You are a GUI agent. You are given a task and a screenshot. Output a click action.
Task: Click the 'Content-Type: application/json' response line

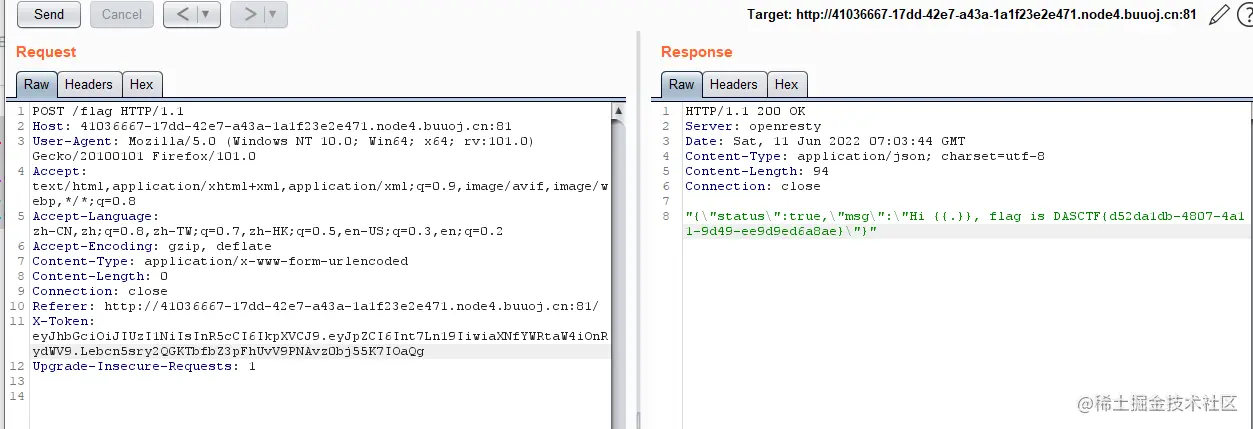click(865, 156)
